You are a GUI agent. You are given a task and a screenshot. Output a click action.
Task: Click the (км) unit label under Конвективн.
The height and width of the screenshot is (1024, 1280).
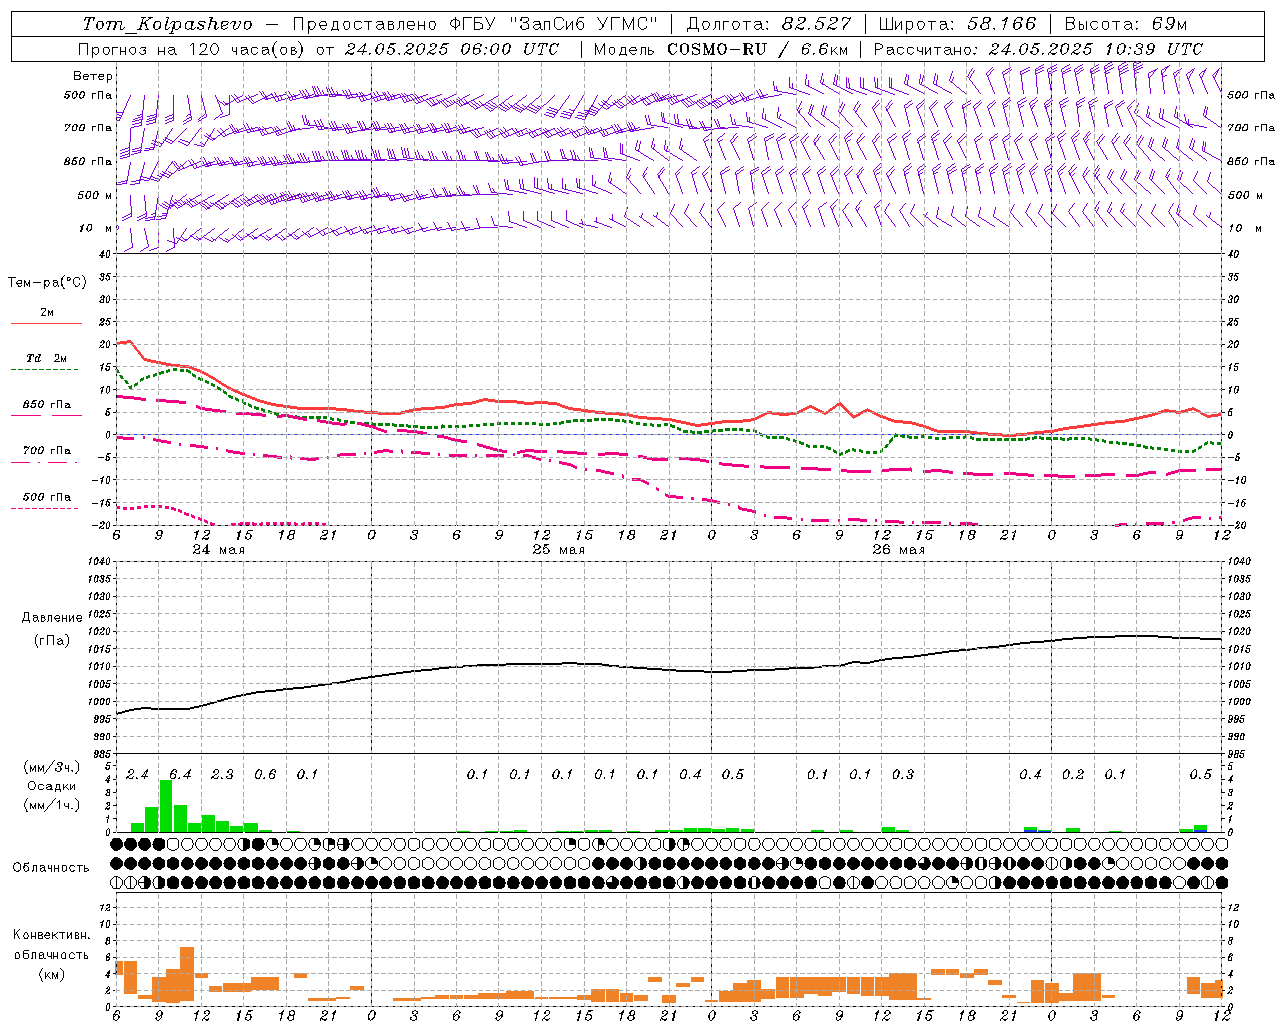[51, 974]
